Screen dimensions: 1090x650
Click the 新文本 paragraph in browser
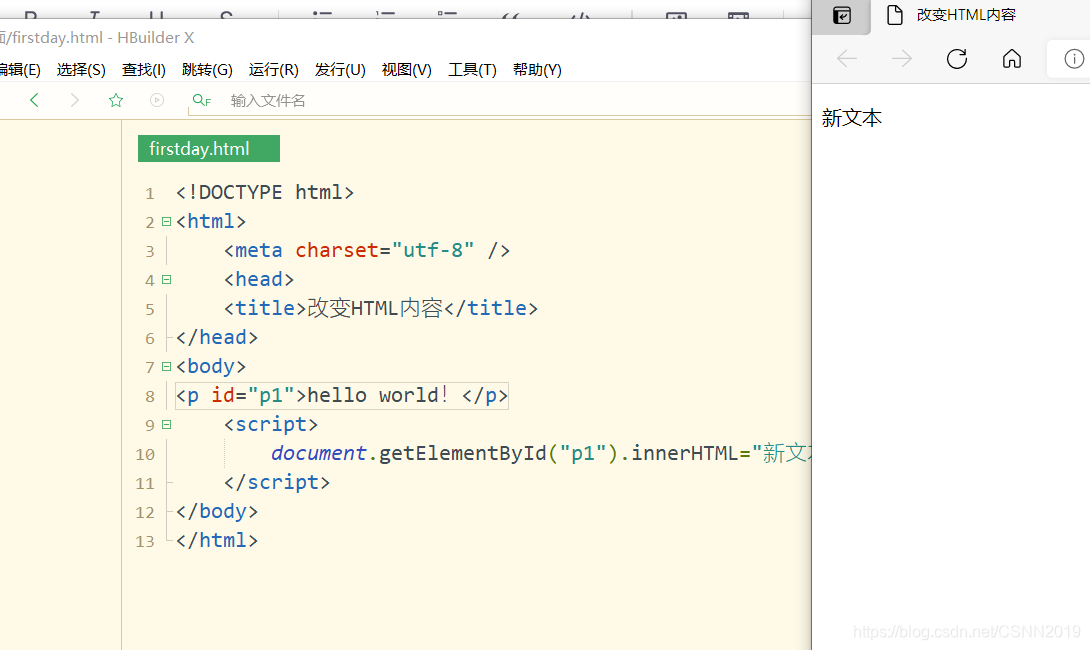852,118
